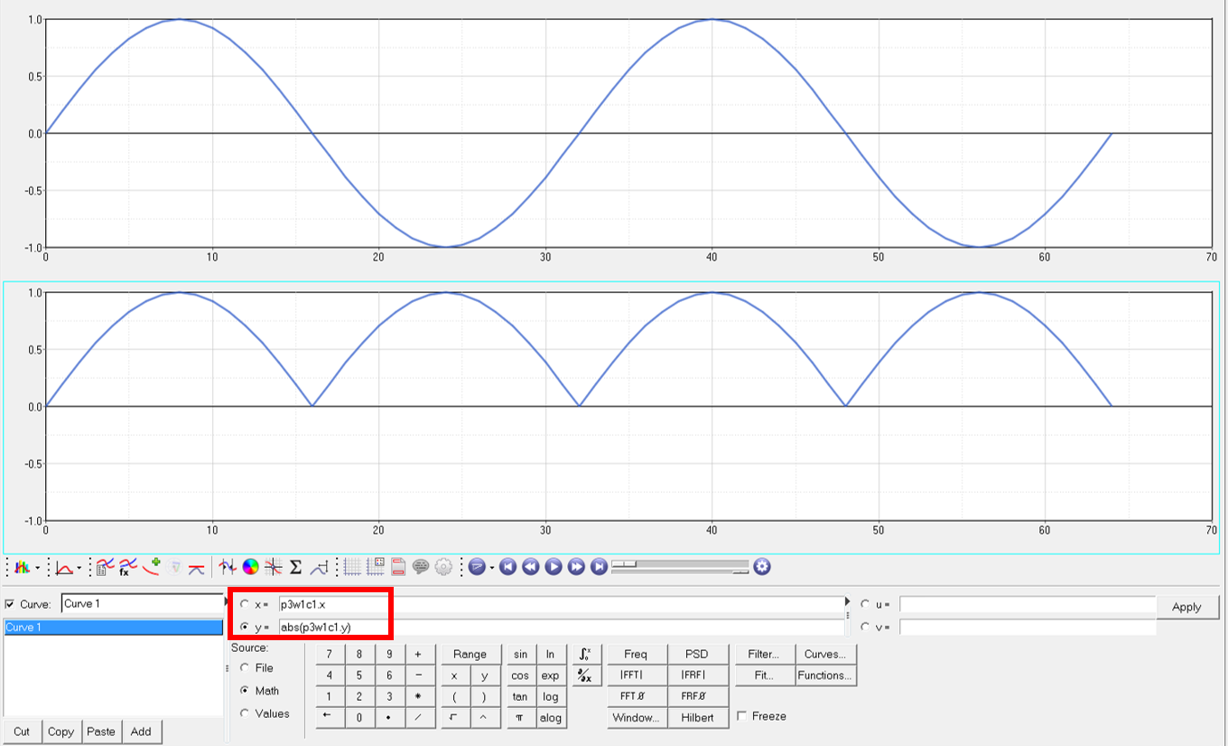Jump to last animation frame
Image resolution: width=1228 pixels, height=746 pixels.
click(598, 567)
